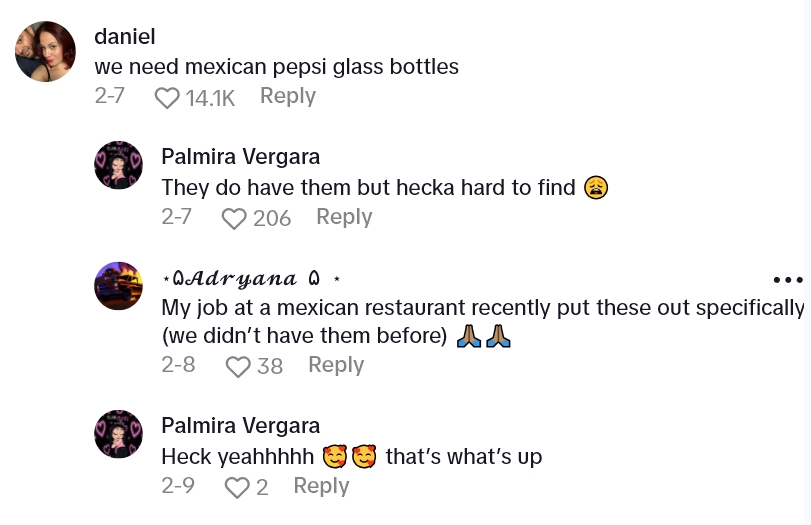Click the 14.1K like count on daniel's comment

[x=210, y=97]
